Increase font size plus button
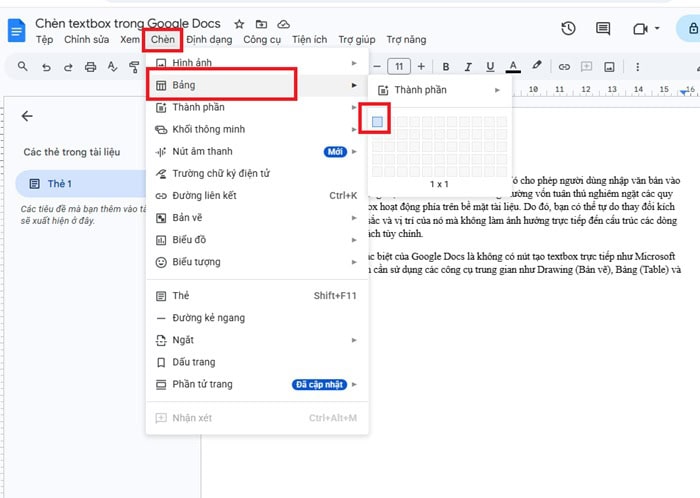700x498 pixels. [421, 66]
